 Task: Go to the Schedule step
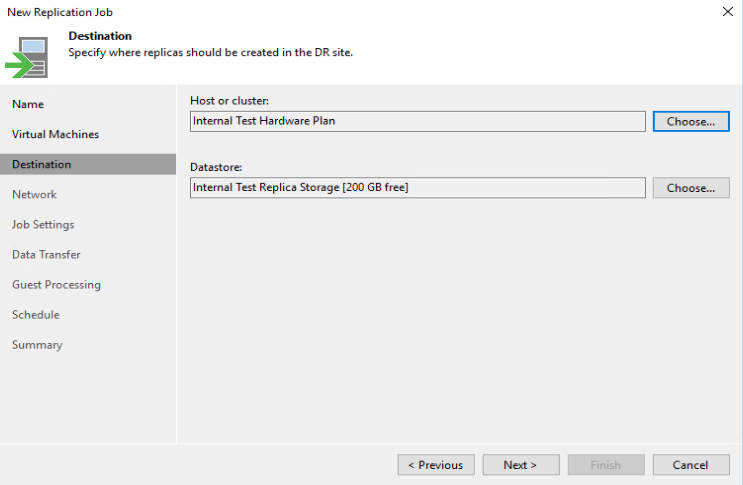[36, 314]
